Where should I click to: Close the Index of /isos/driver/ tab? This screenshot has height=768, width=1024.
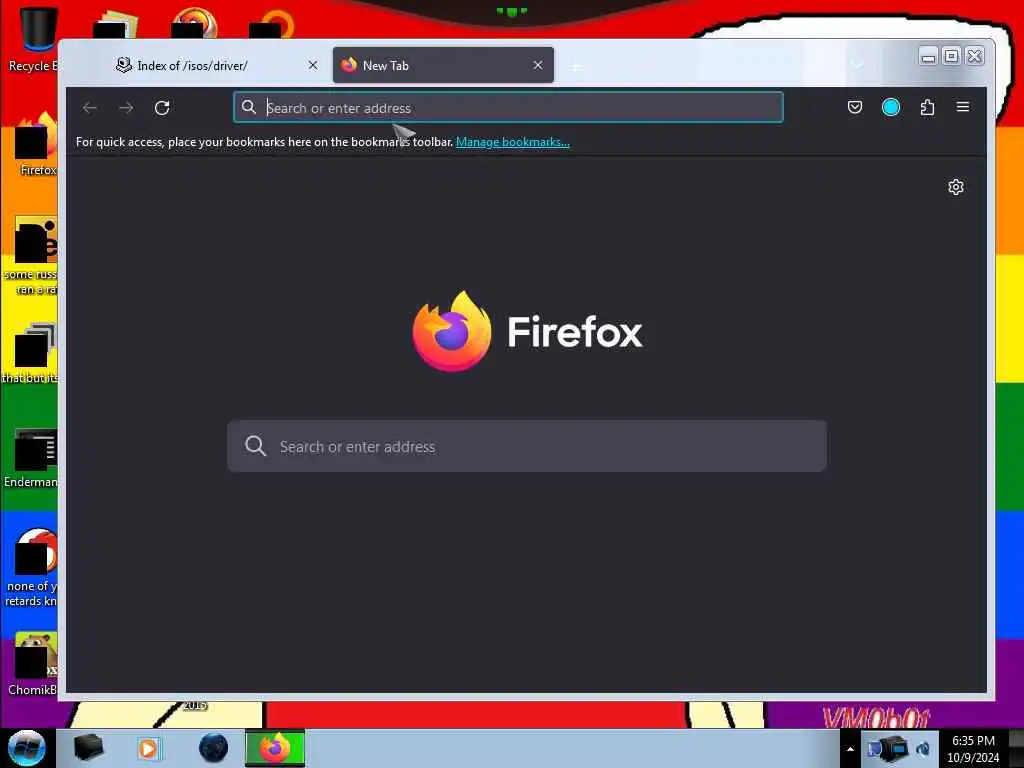point(313,65)
